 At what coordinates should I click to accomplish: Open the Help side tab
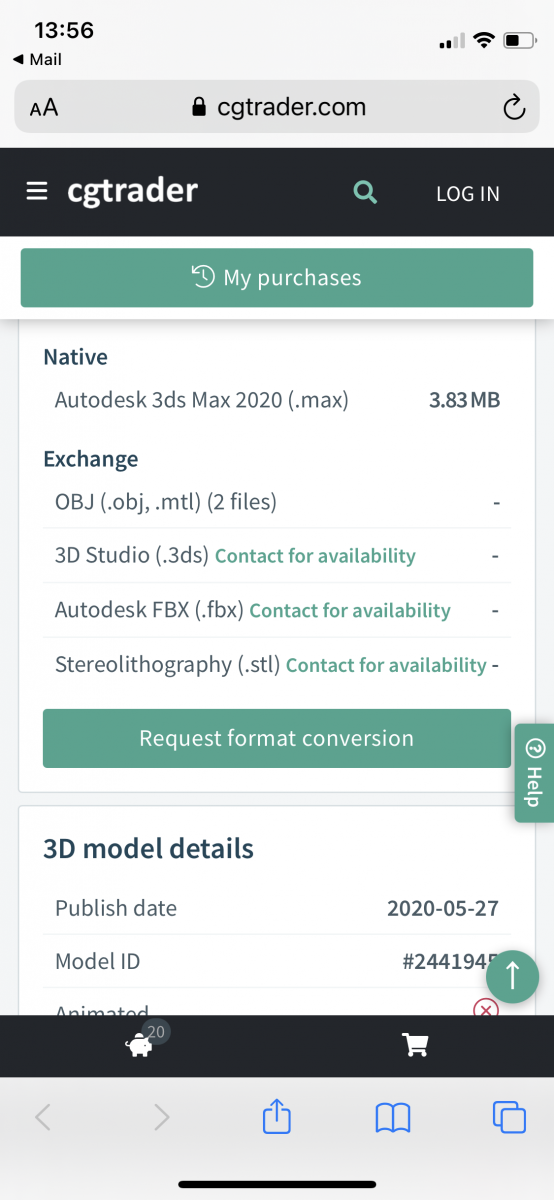click(x=534, y=774)
